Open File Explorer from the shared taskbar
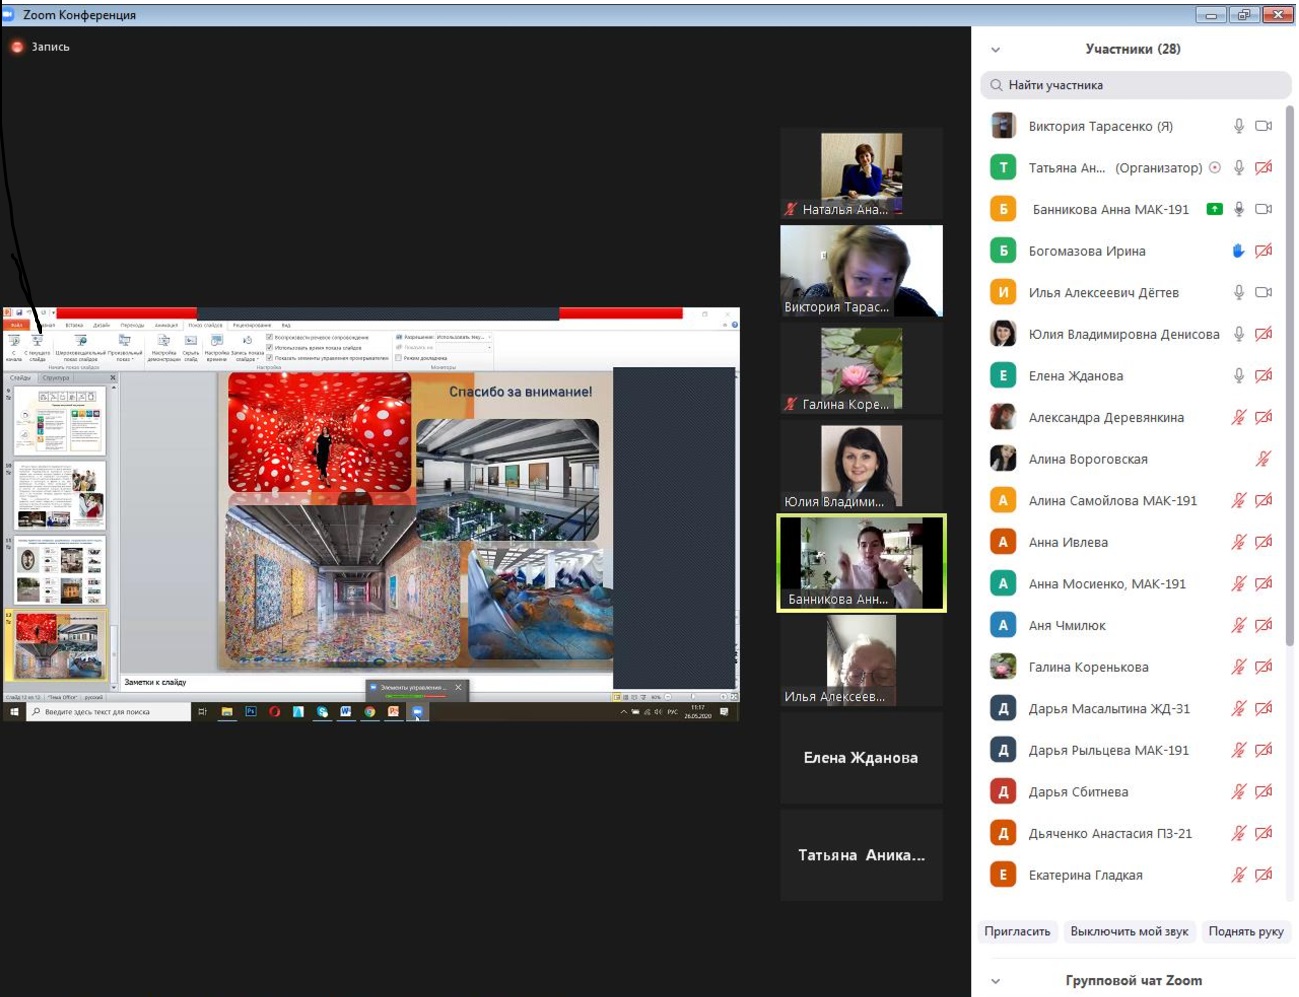The width and height of the screenshot is (1299, 997). (227, 712)
